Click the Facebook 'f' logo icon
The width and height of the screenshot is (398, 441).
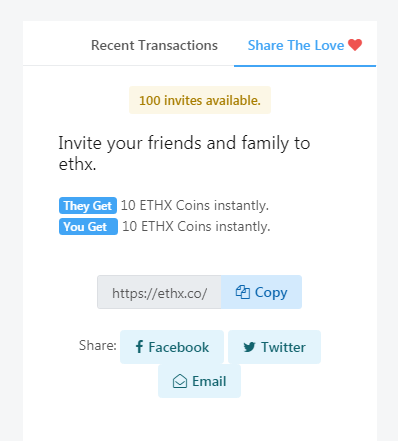click(x=139, y=347)
